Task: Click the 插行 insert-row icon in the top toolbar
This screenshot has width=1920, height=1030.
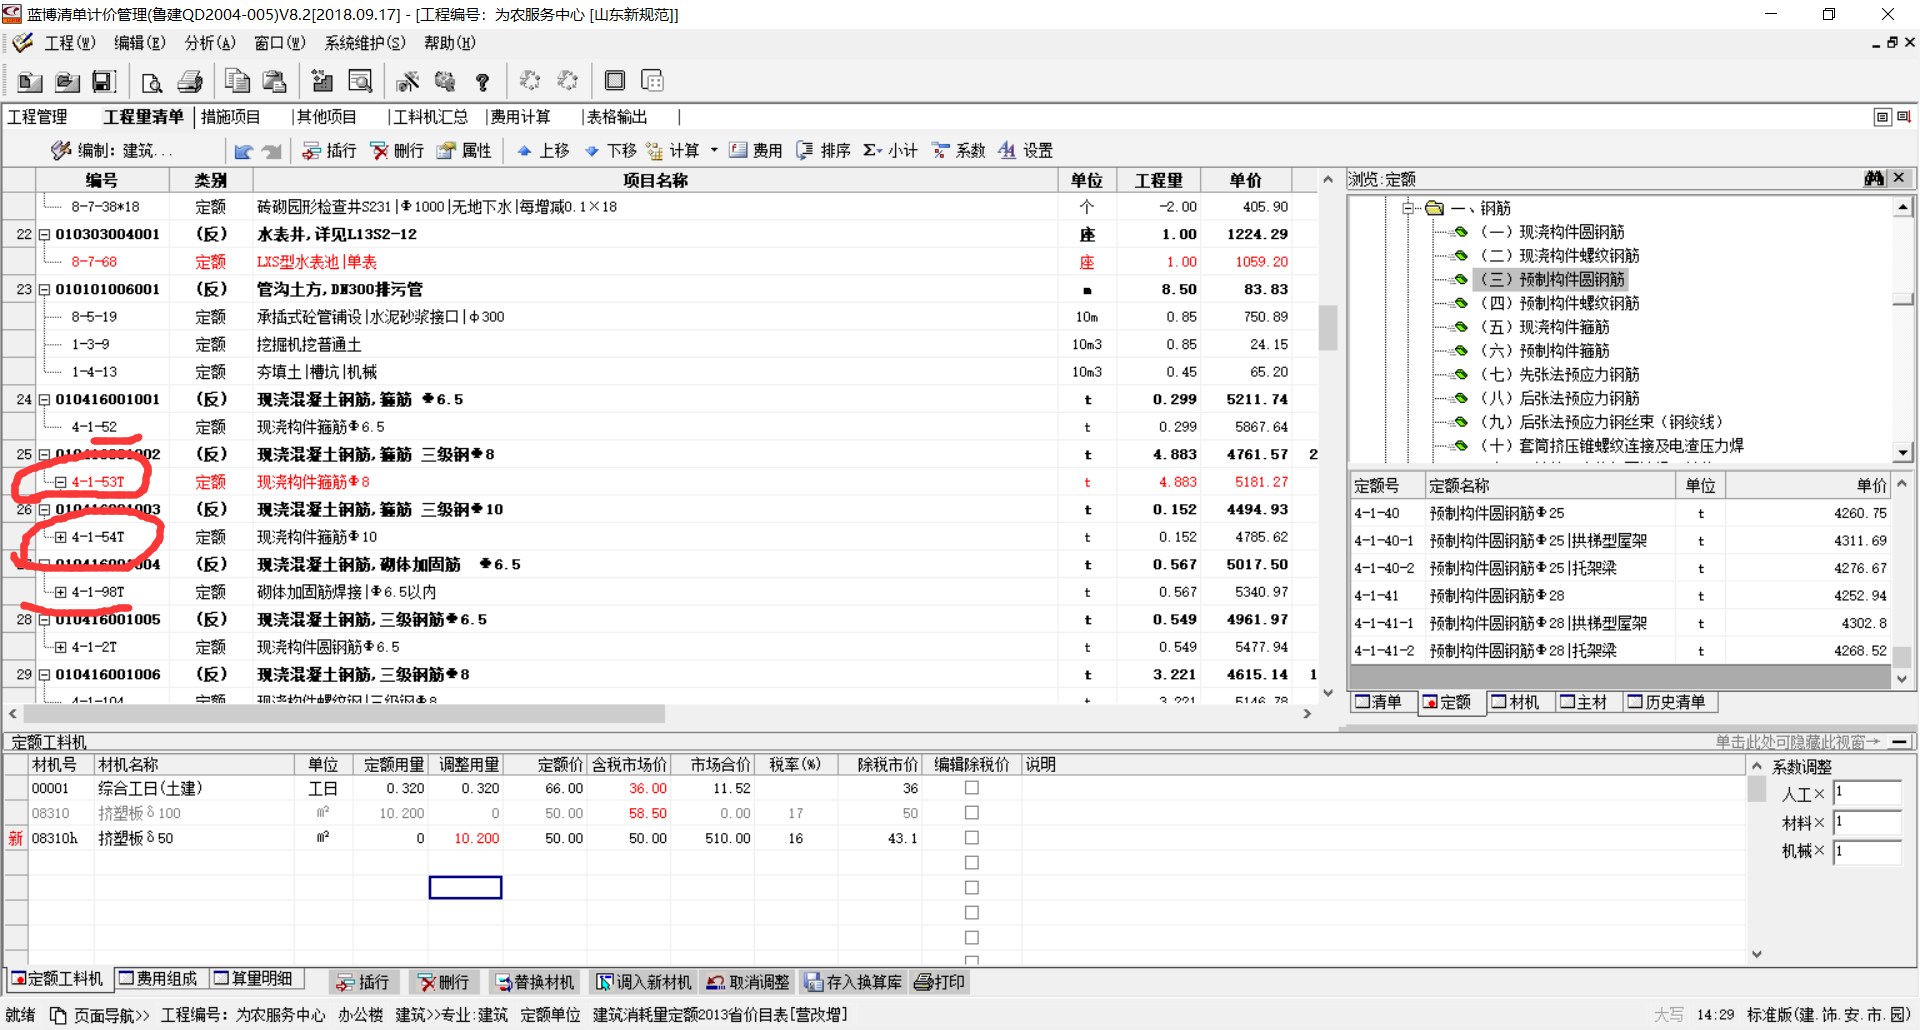Action: (311, 151)
